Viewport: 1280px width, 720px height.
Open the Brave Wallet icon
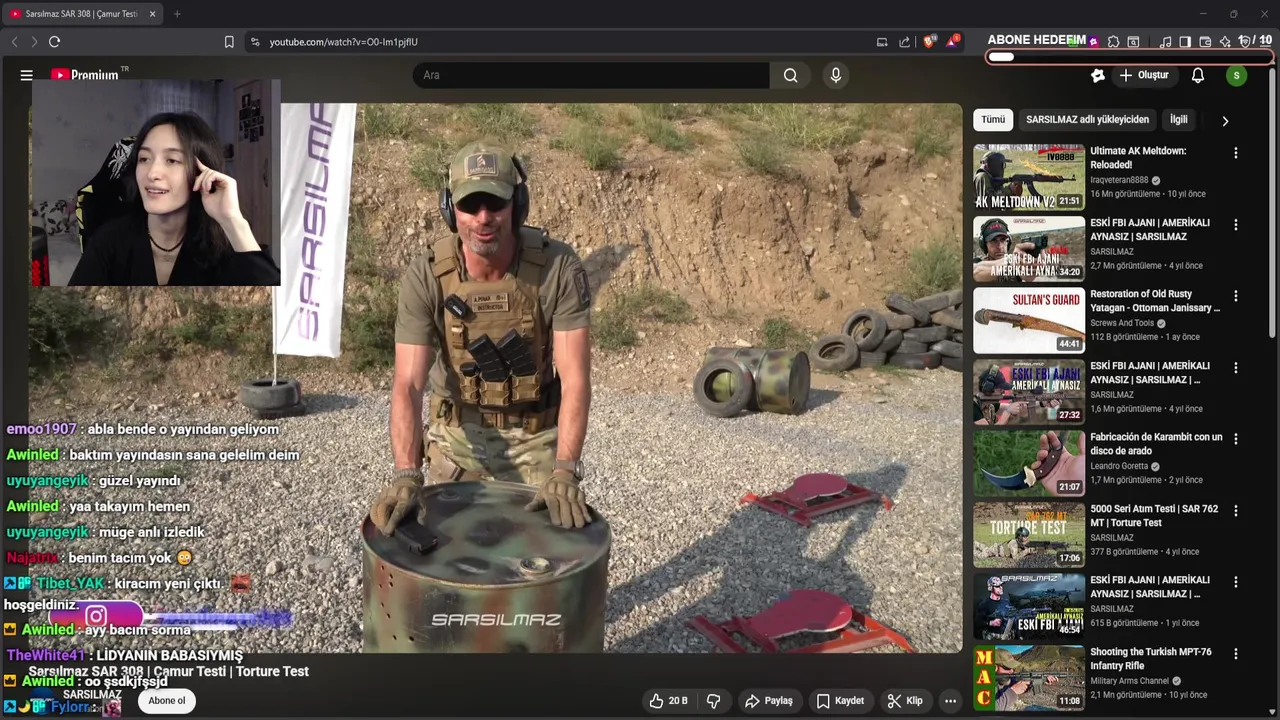click(1205, 42)
